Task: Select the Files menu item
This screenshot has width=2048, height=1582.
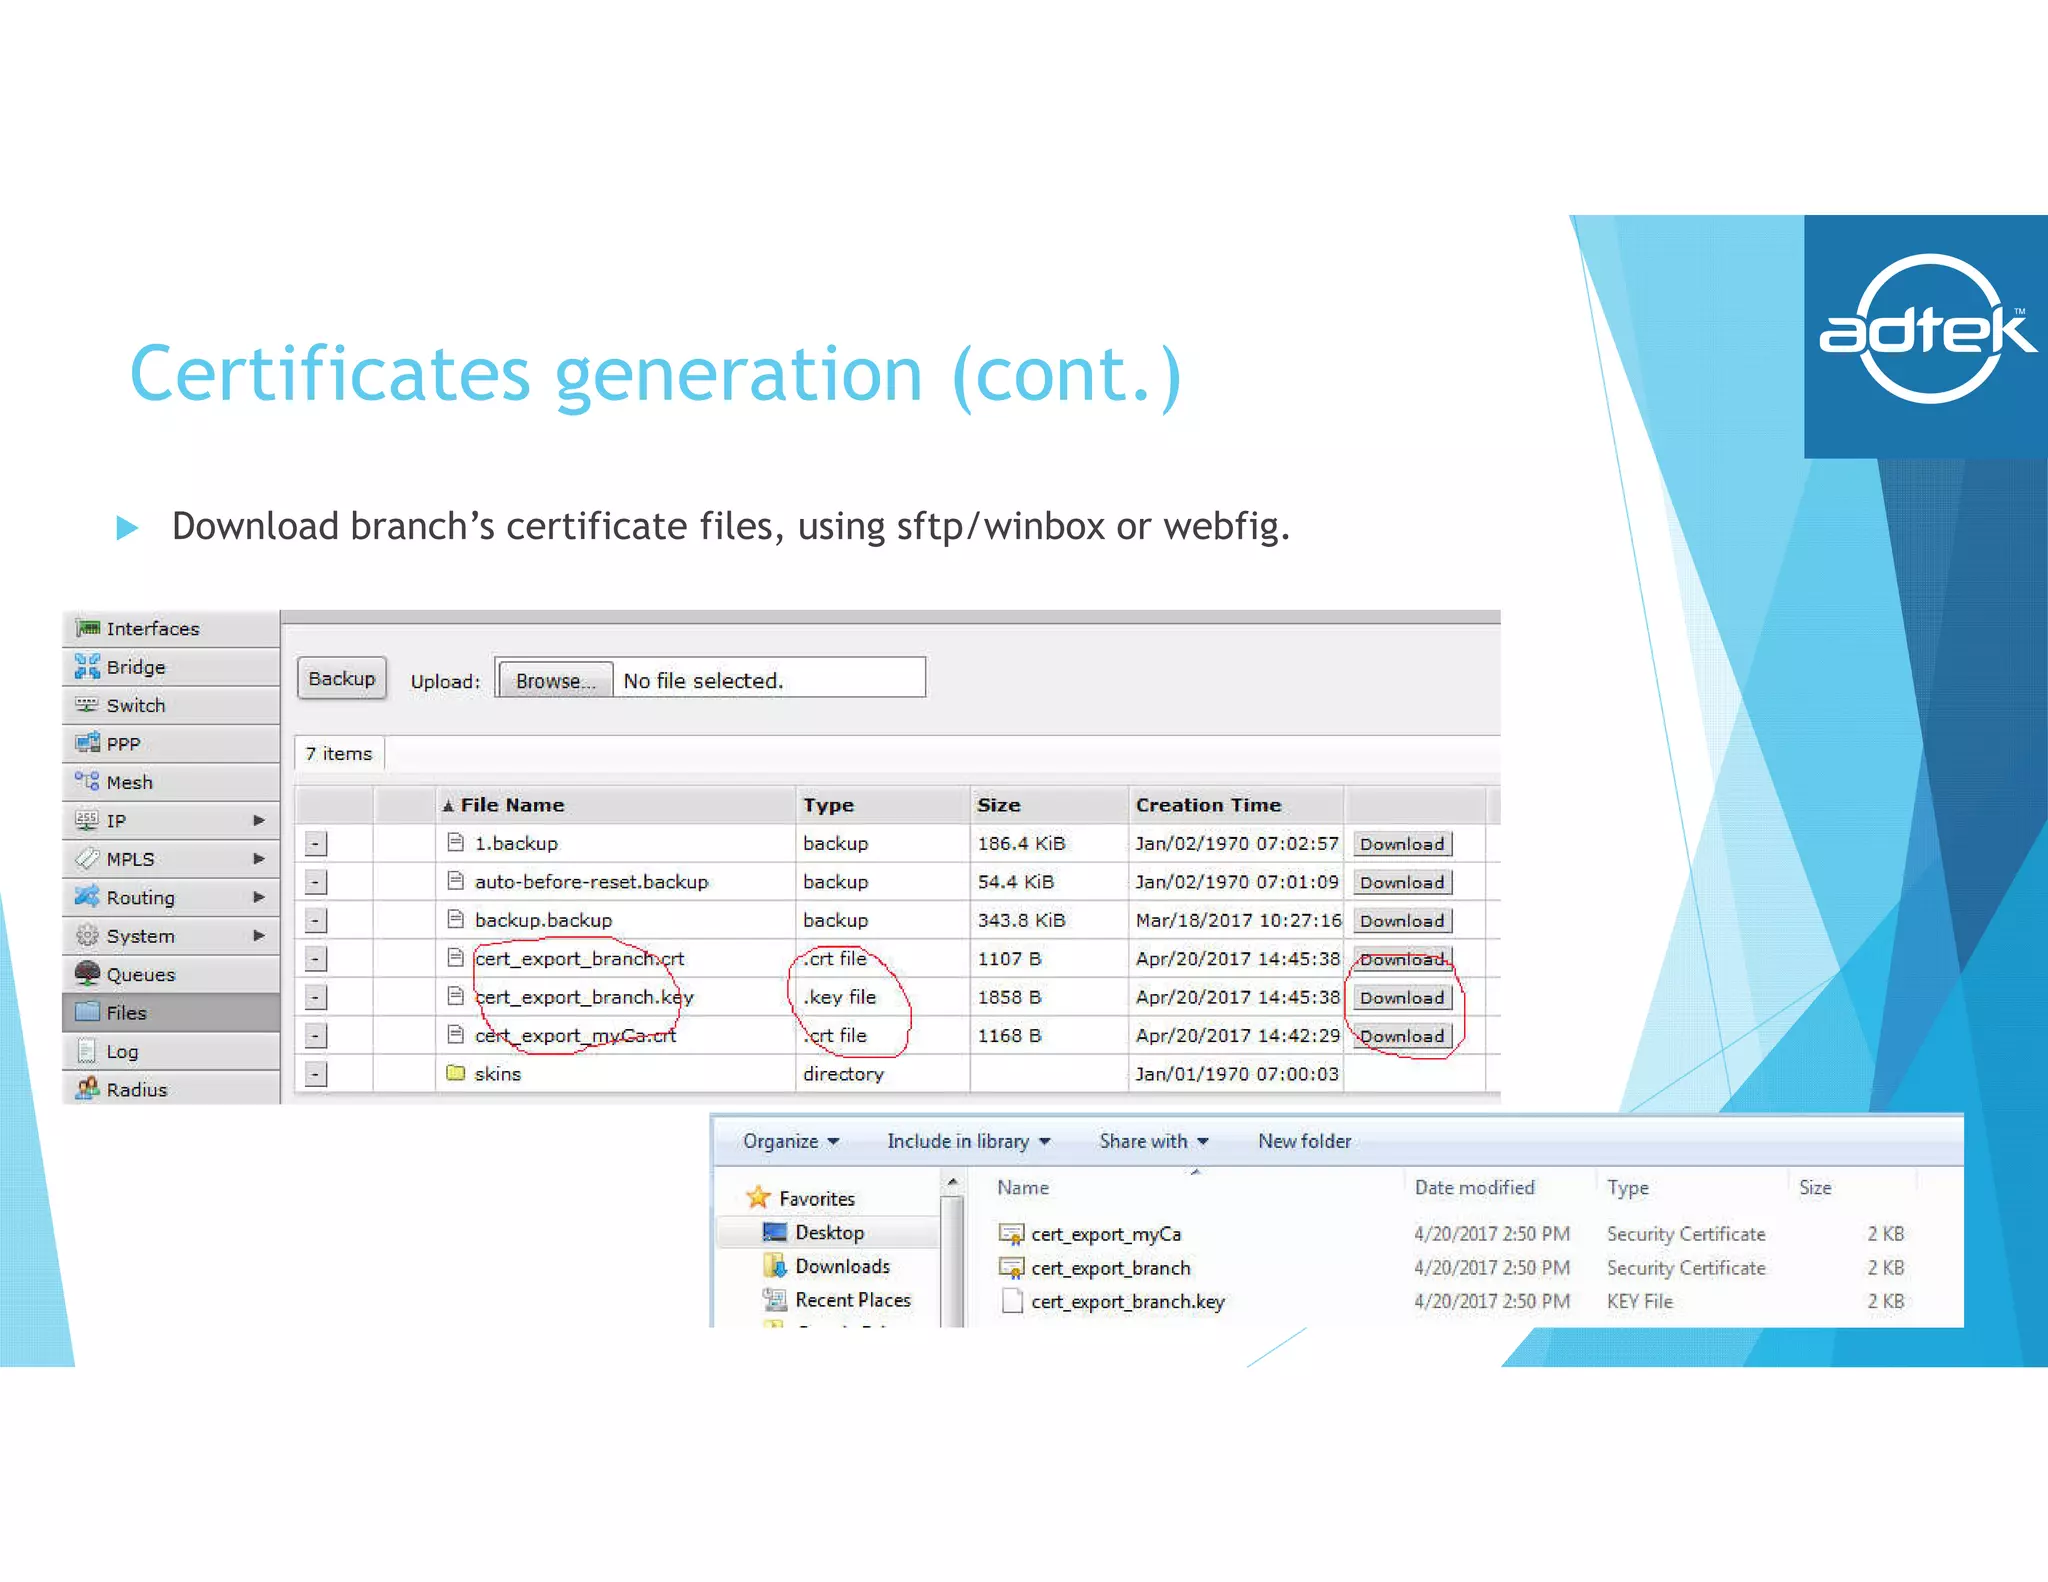Action: click(x=126, y=1012)
